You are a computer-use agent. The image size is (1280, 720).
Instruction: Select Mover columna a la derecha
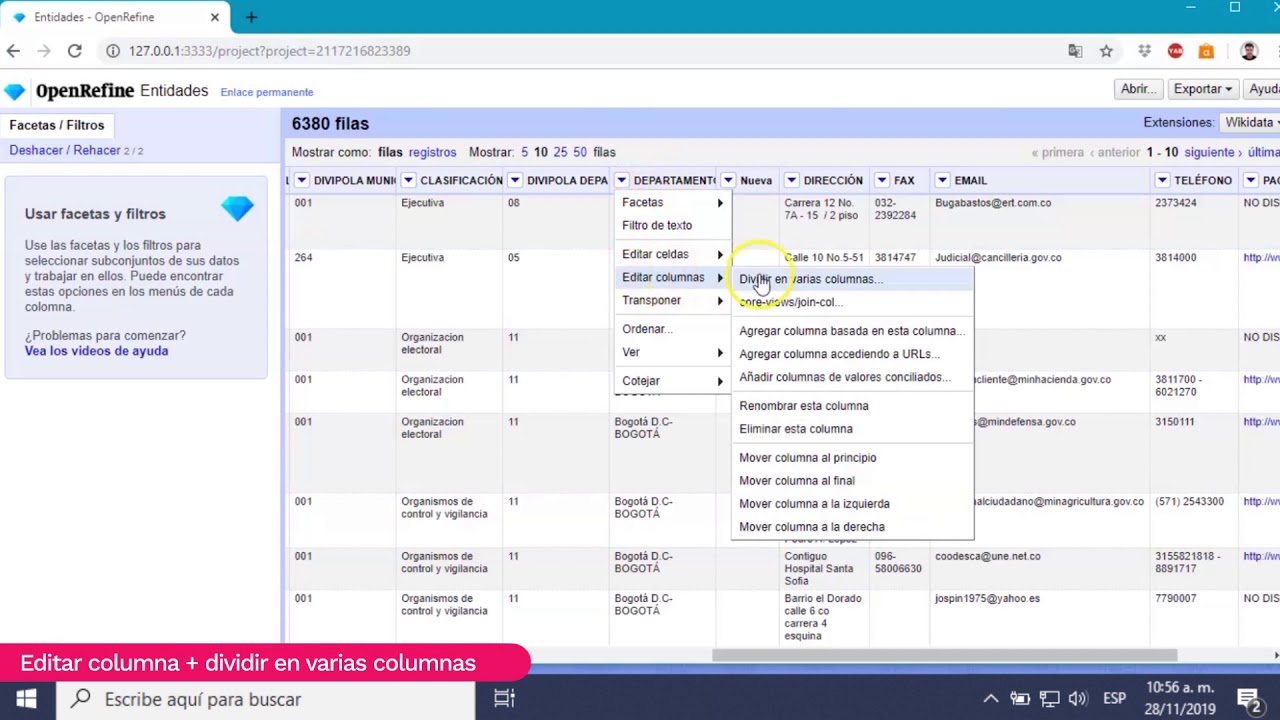point(853,527)
